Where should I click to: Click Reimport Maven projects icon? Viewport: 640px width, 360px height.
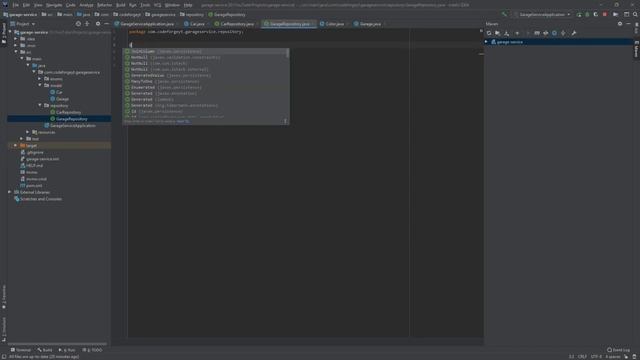click(x=489, y=33)
